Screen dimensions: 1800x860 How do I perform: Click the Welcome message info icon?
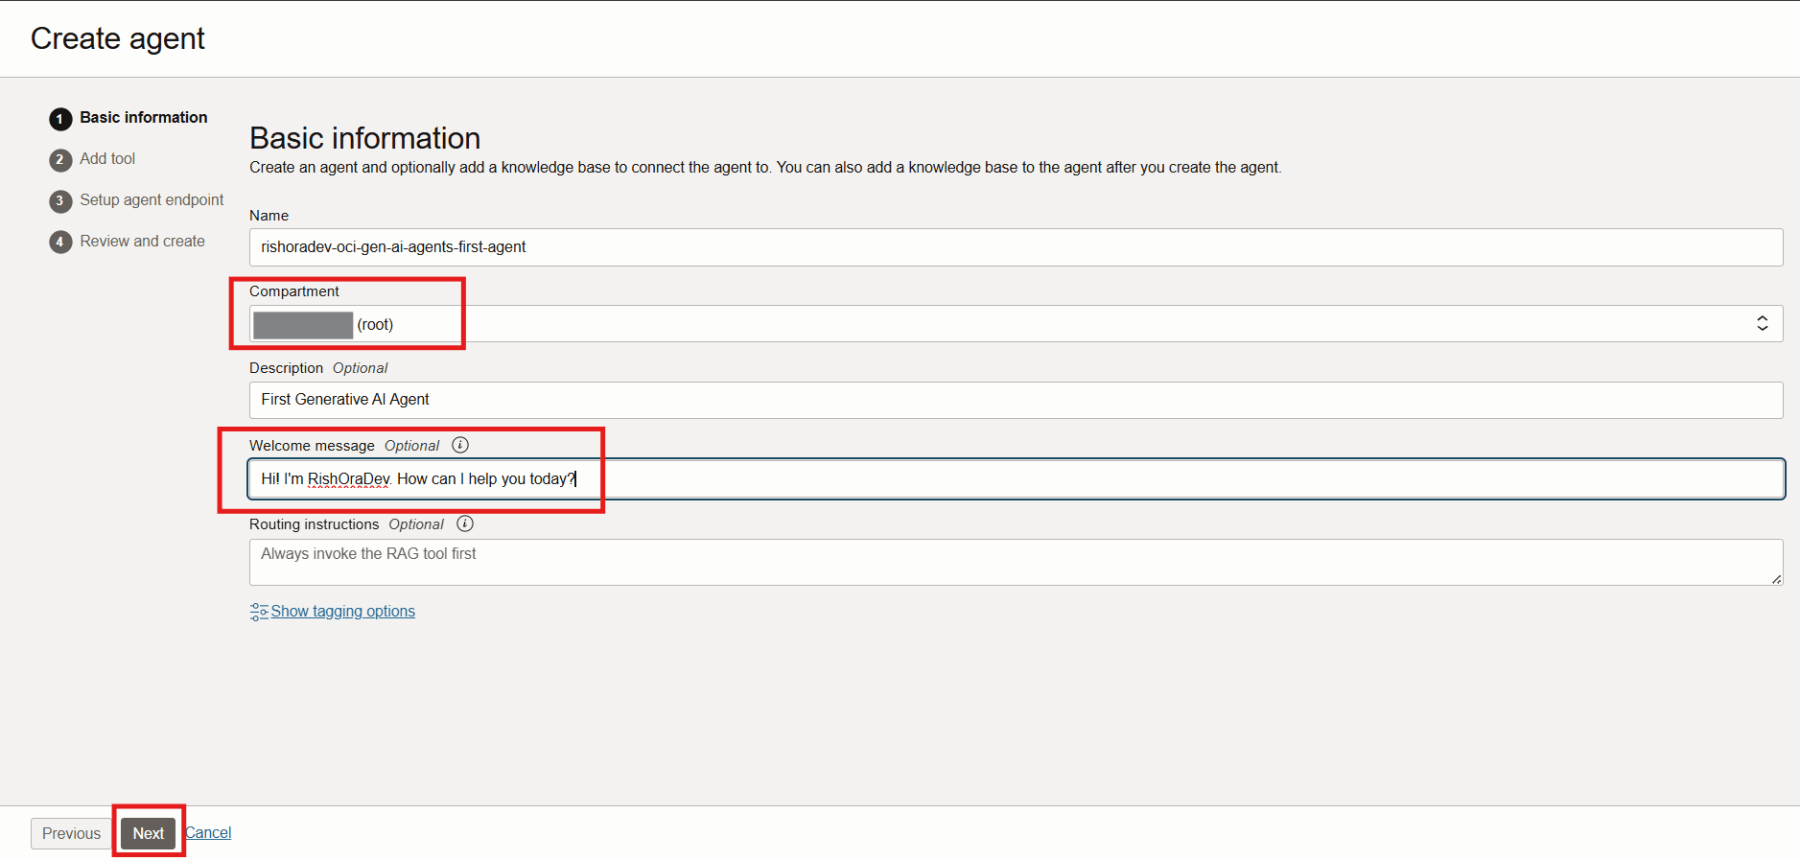(460, 445)
